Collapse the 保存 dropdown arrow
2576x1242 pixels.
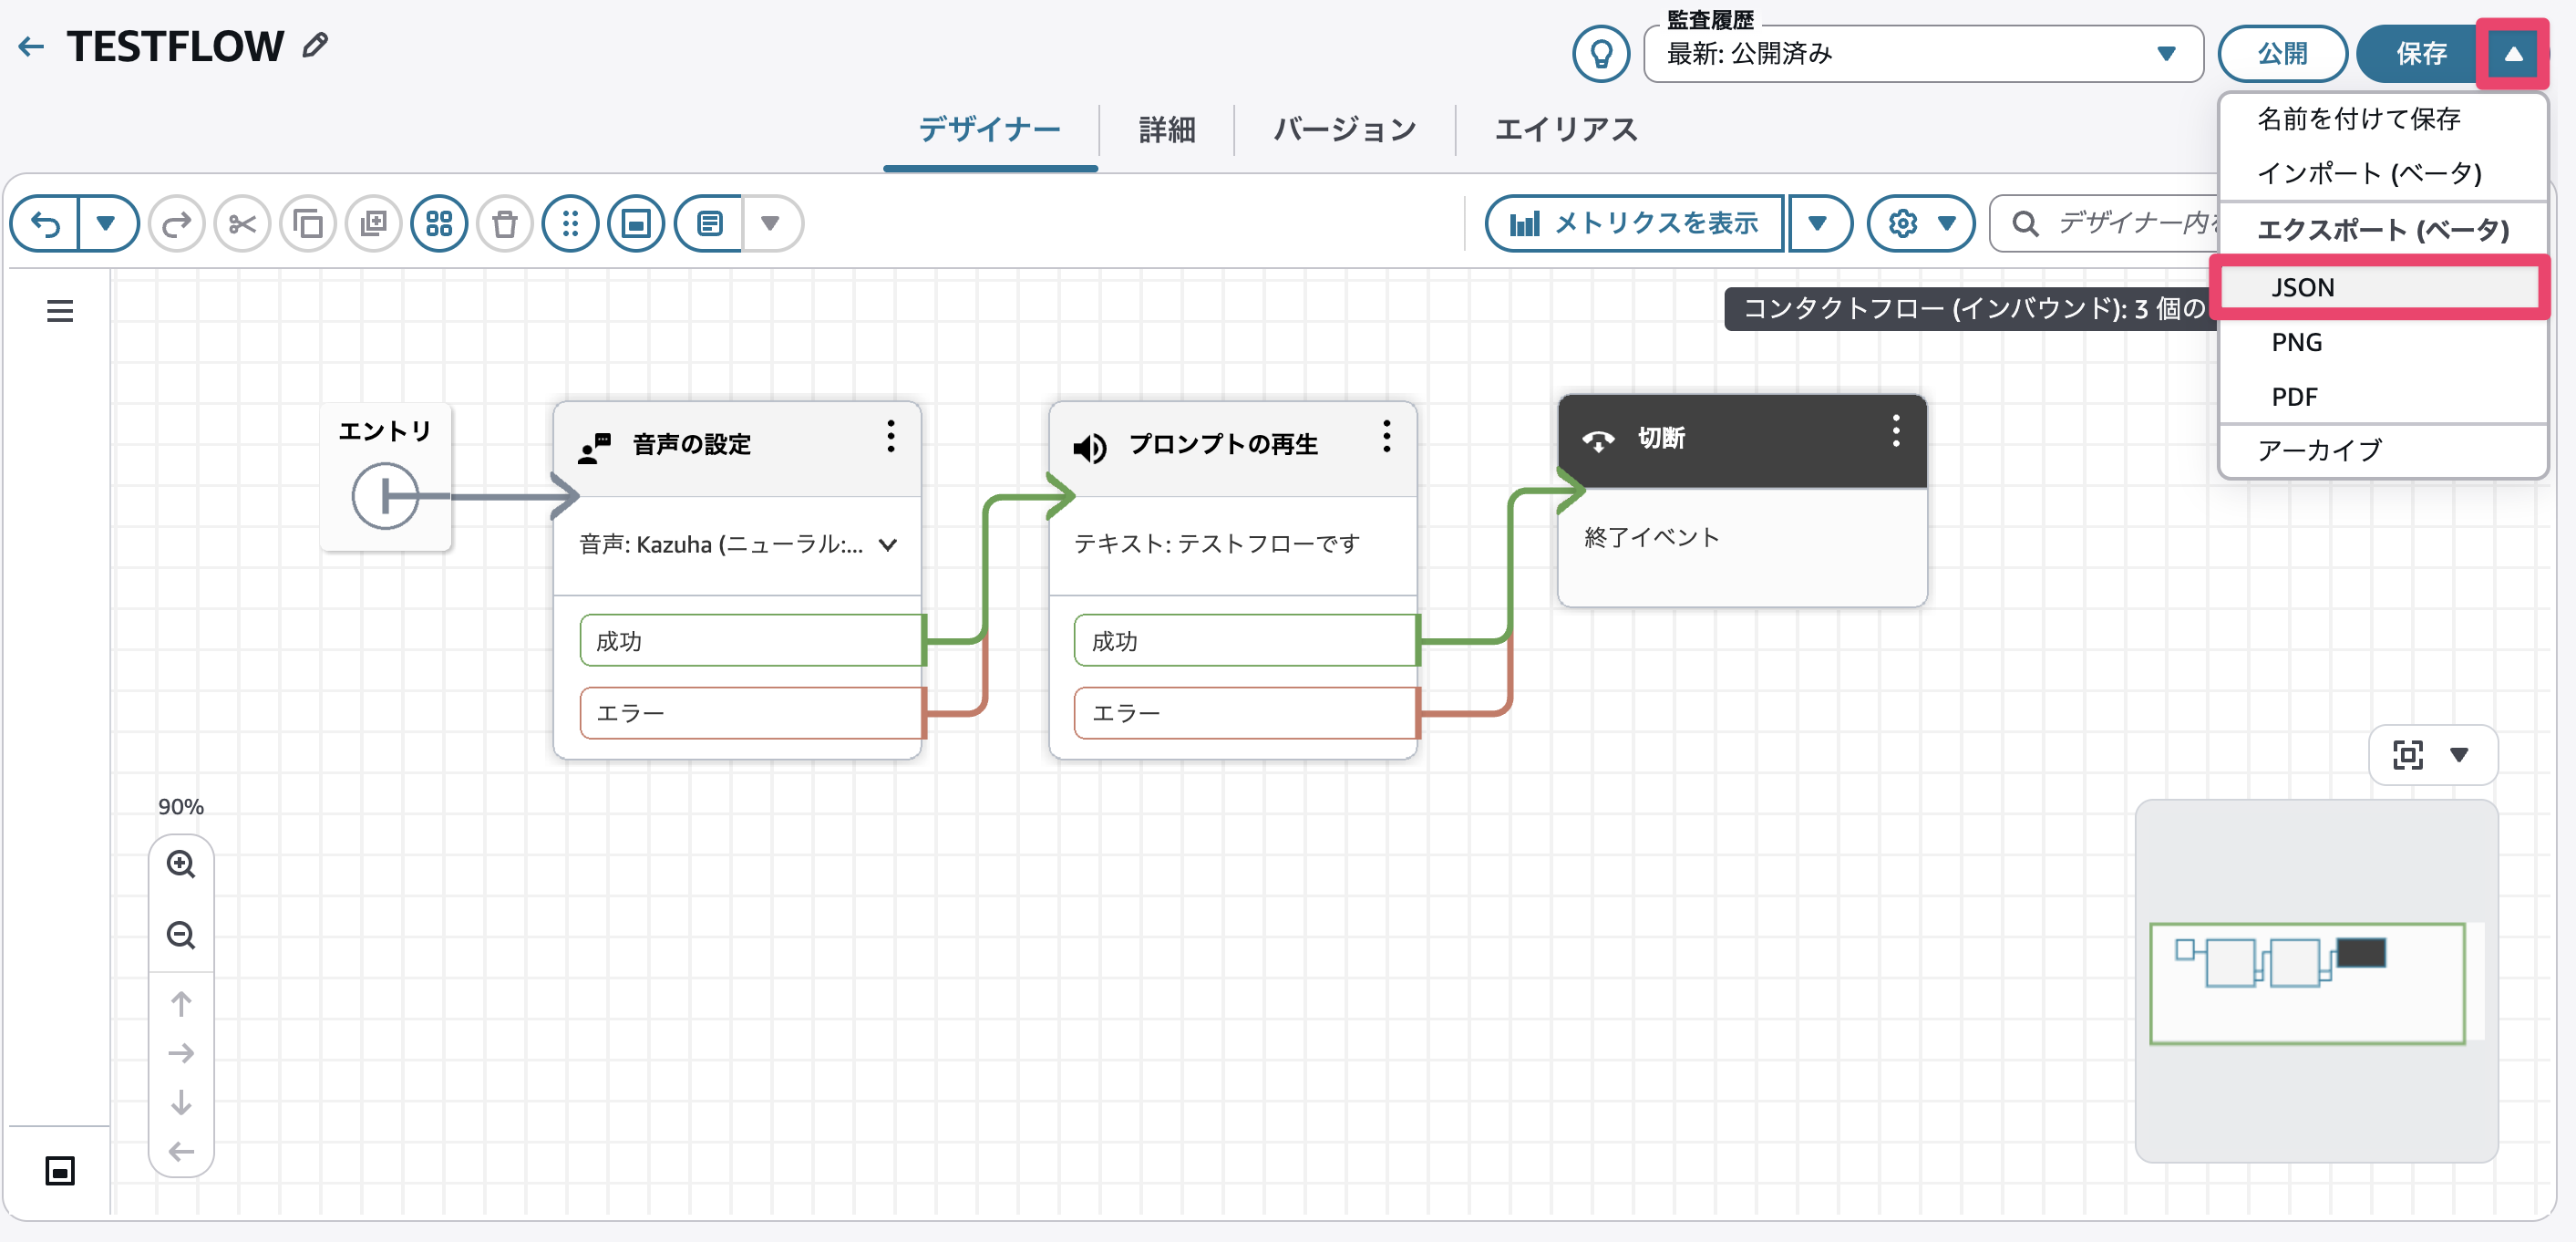(x=2512, y=54)
